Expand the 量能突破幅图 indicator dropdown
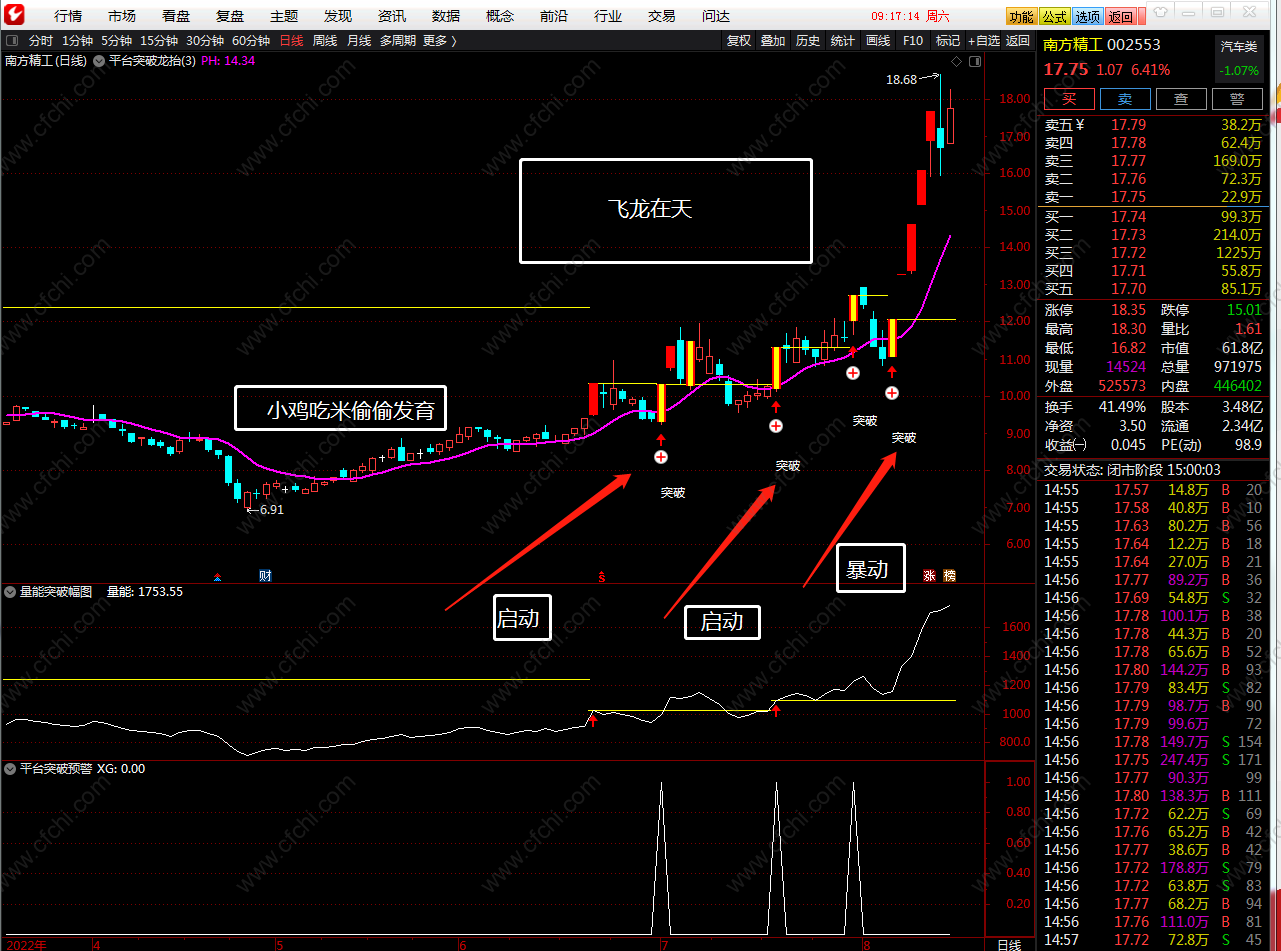This screenshot has height=951, width=1281. click(x=11, y=591)
